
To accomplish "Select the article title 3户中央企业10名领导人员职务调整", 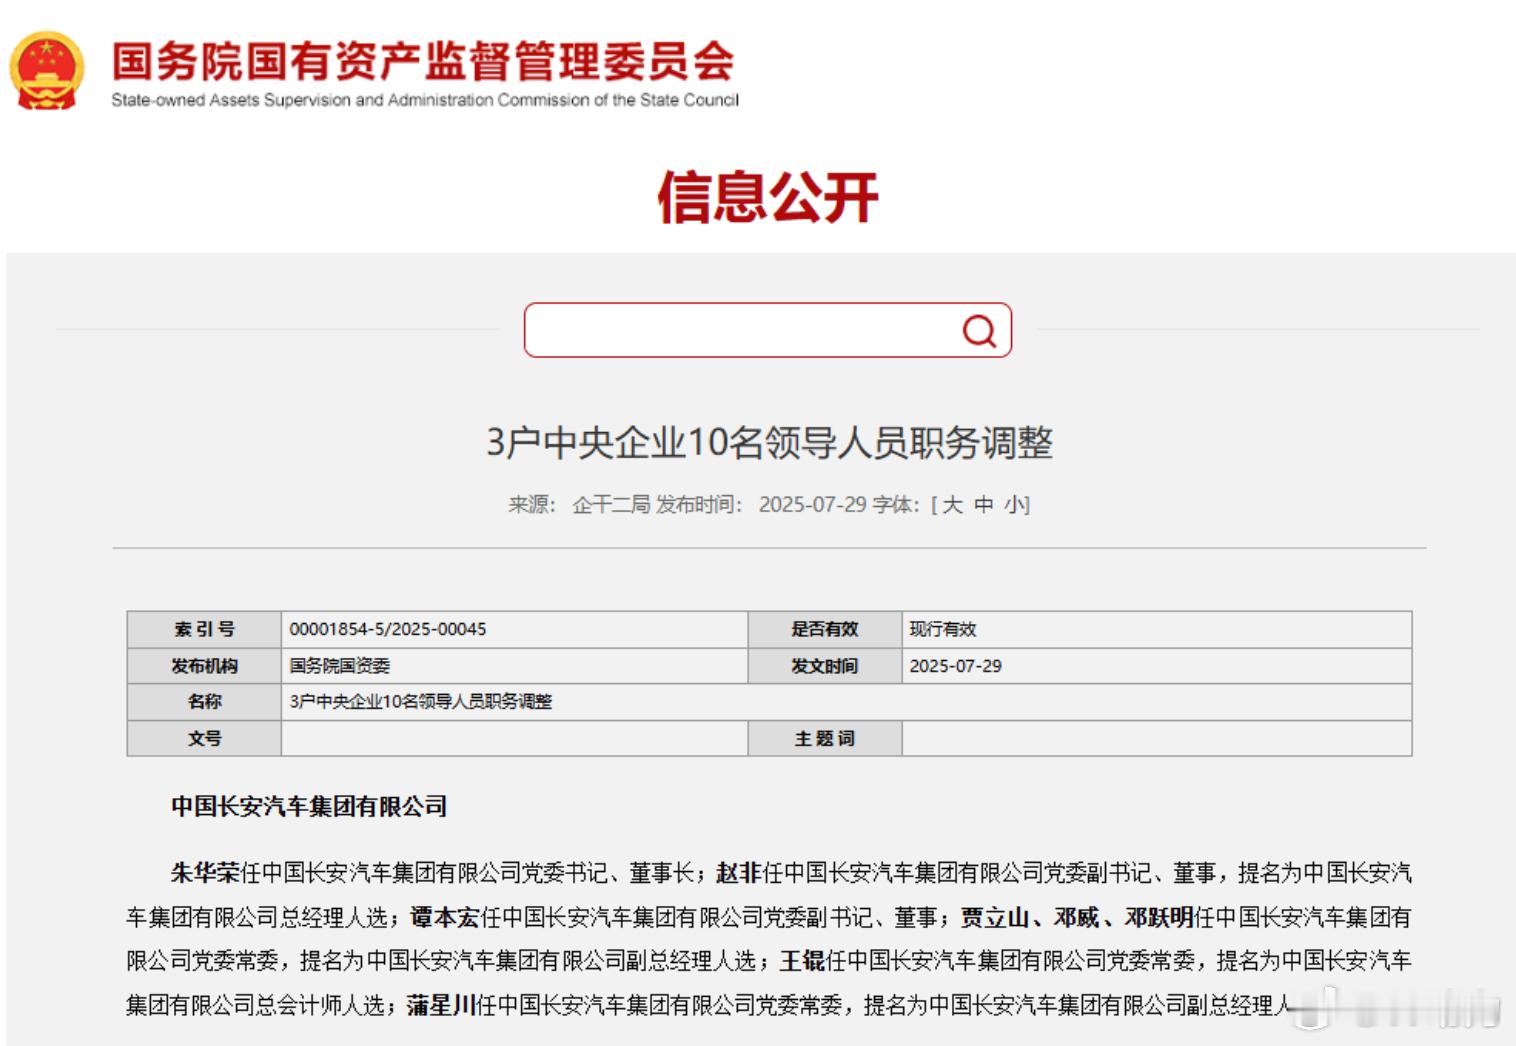I will point(769,442).
